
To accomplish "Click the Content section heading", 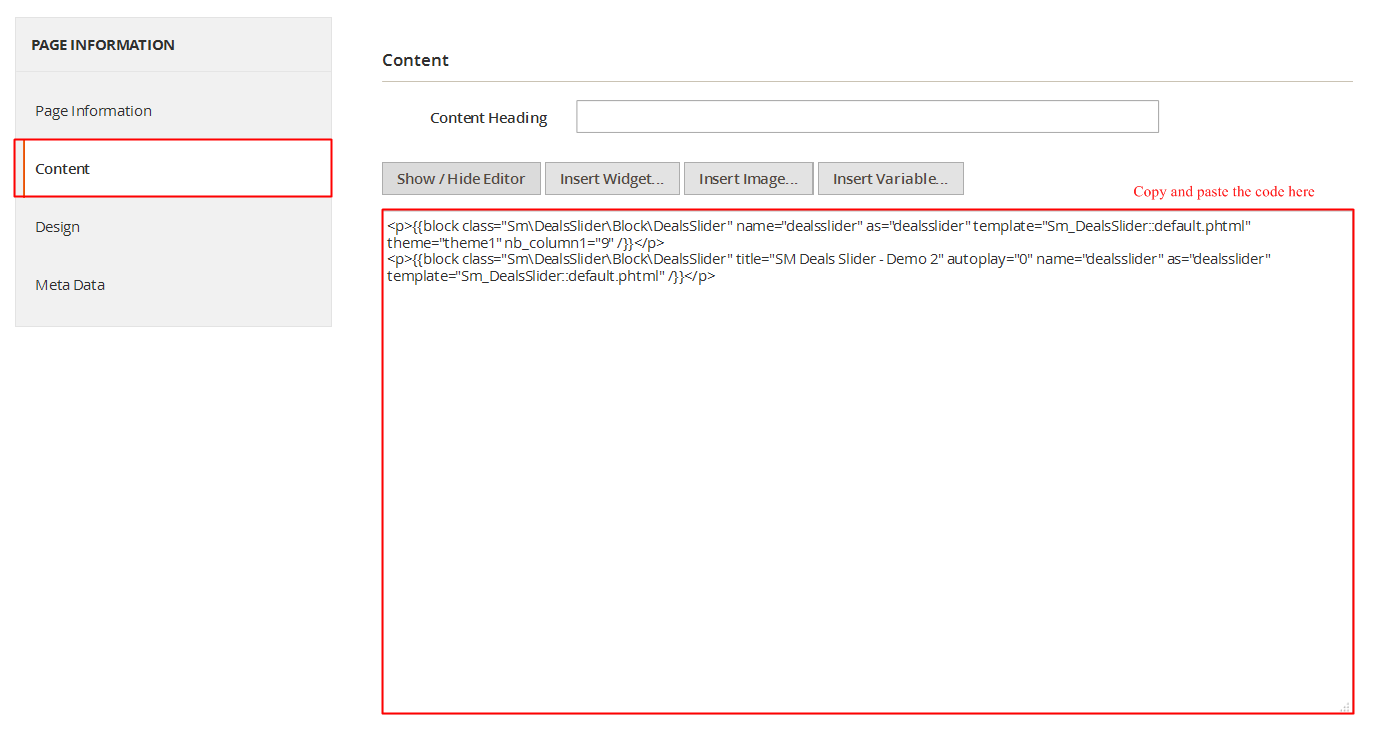I will pyautogui.click(x=415, y=60).
